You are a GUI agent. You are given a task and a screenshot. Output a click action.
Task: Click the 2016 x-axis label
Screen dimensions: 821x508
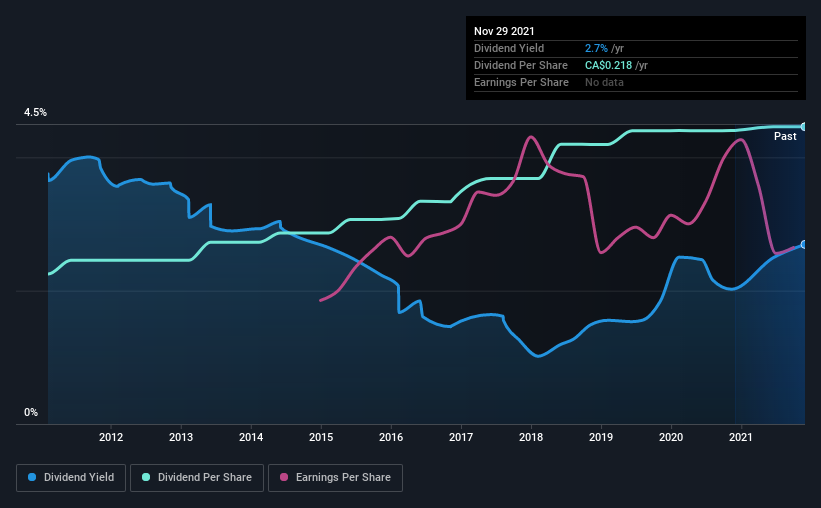coord(391,437)
